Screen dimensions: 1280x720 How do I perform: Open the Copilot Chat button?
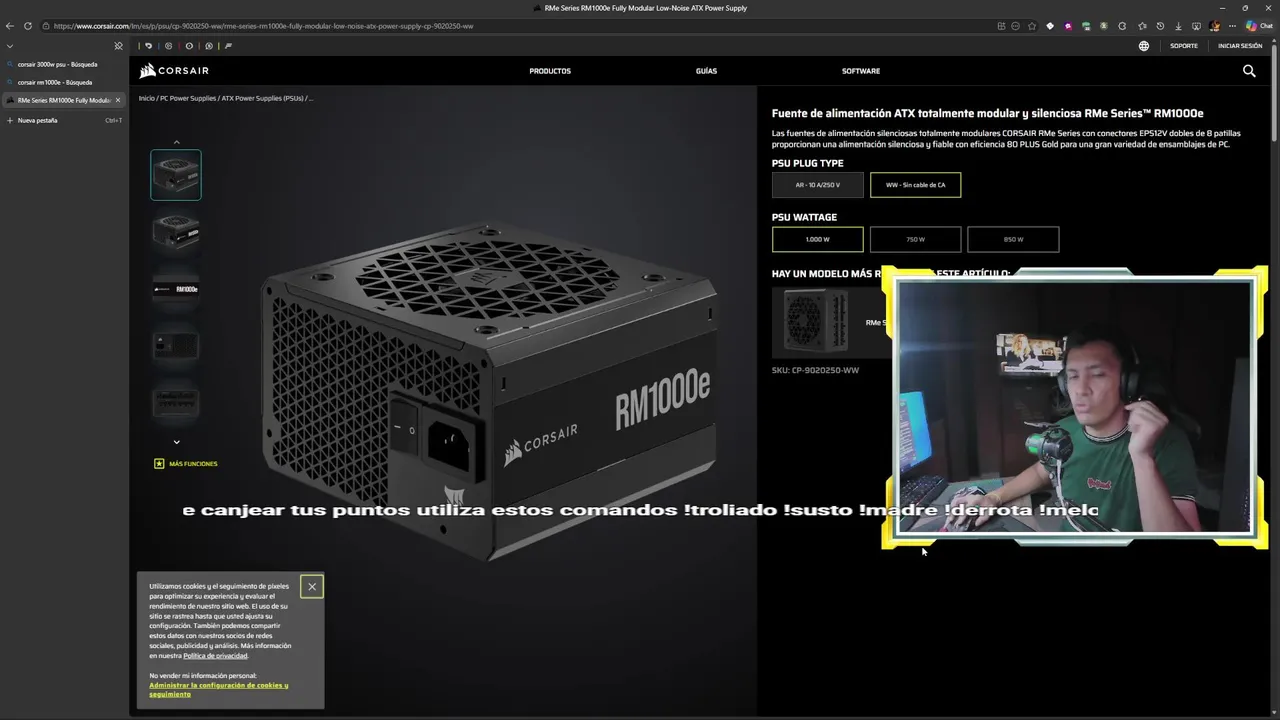tap(1259, 26)
